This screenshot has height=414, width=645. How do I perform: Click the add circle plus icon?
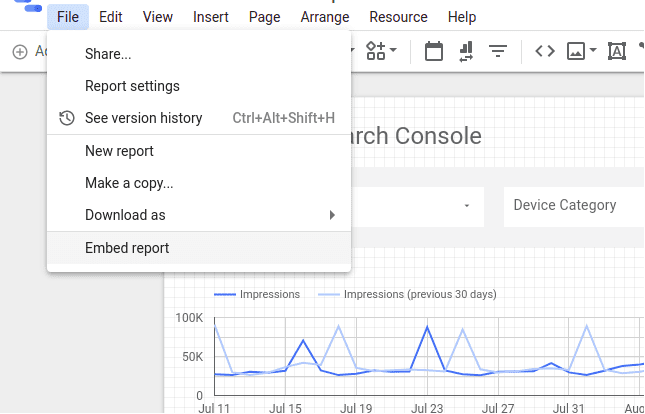tap(20, 52)
